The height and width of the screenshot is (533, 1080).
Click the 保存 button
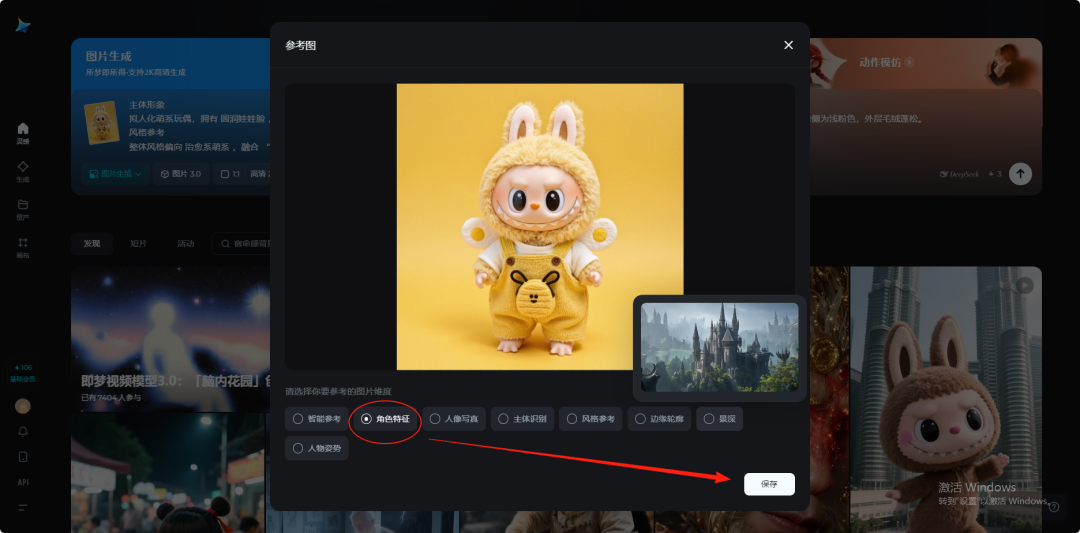(769, 484)
